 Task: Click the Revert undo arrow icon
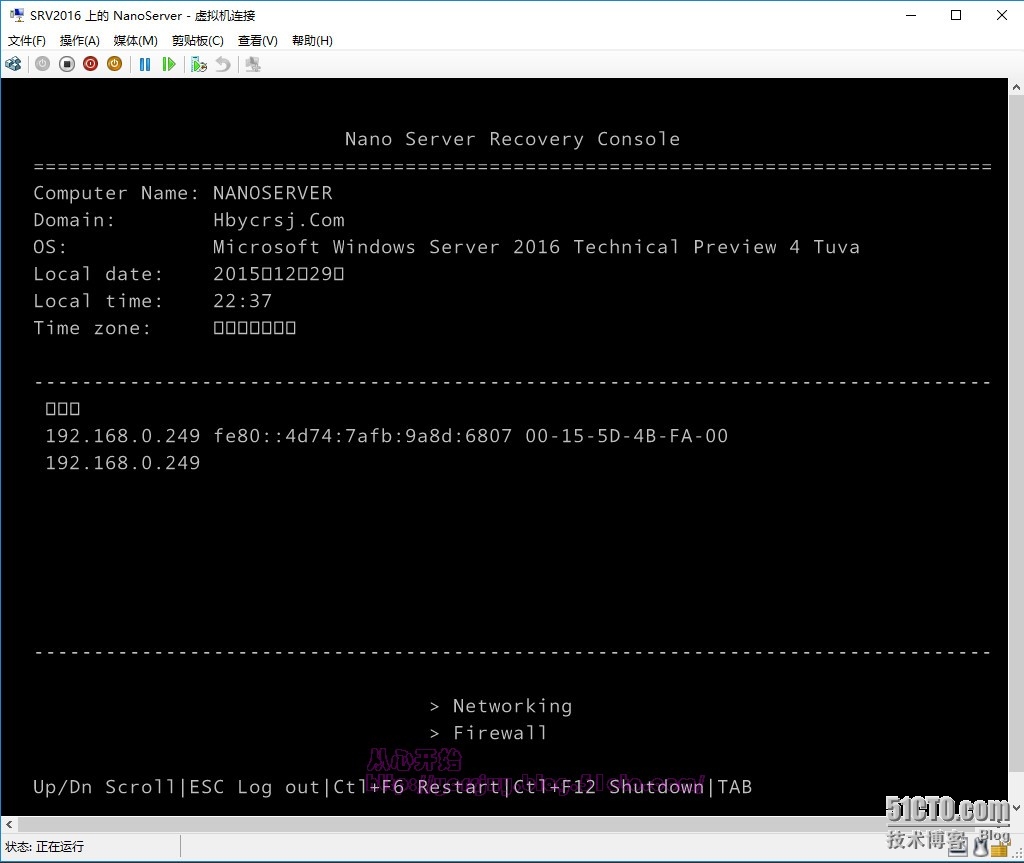(x=223, y=64)
